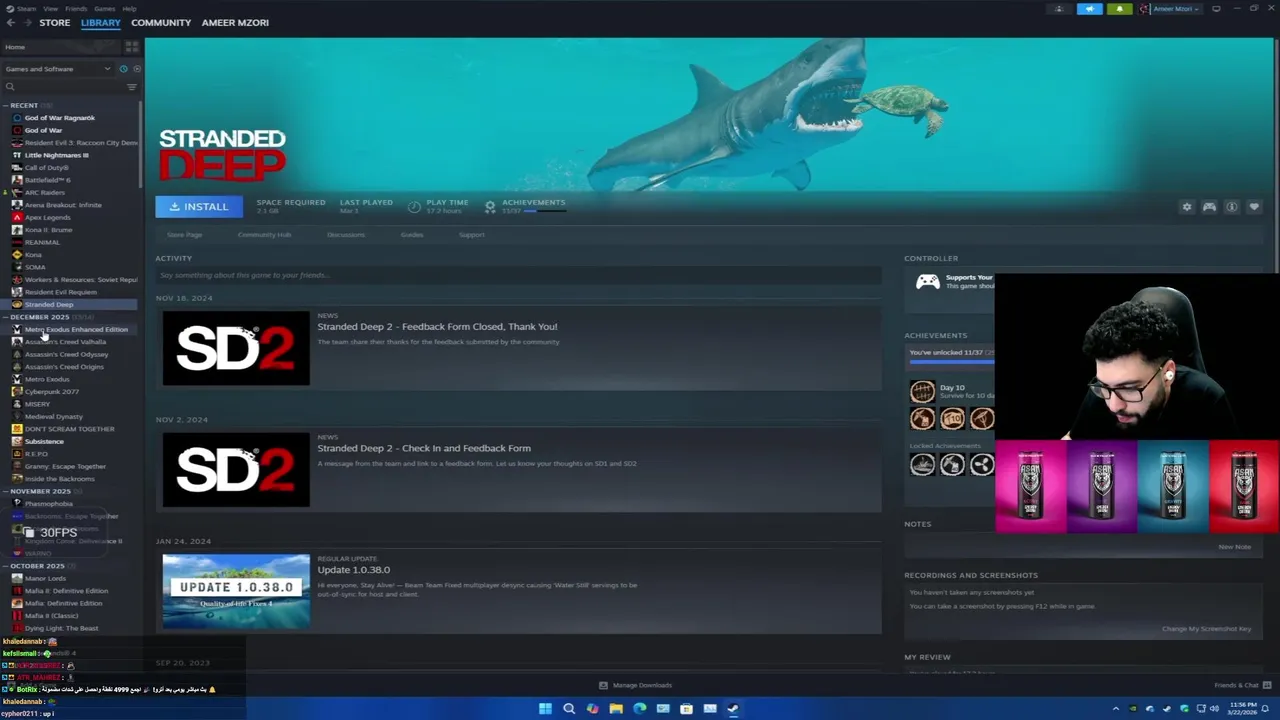Install Stranded Deep
This screenshot has height=720, width=1280.
(x=198, y=206)
